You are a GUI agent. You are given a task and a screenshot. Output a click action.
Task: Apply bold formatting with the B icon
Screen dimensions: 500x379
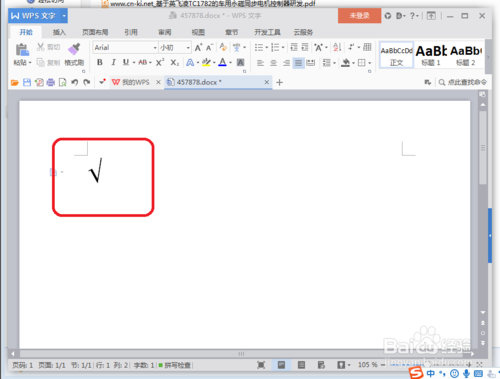(x=99, y=62)
